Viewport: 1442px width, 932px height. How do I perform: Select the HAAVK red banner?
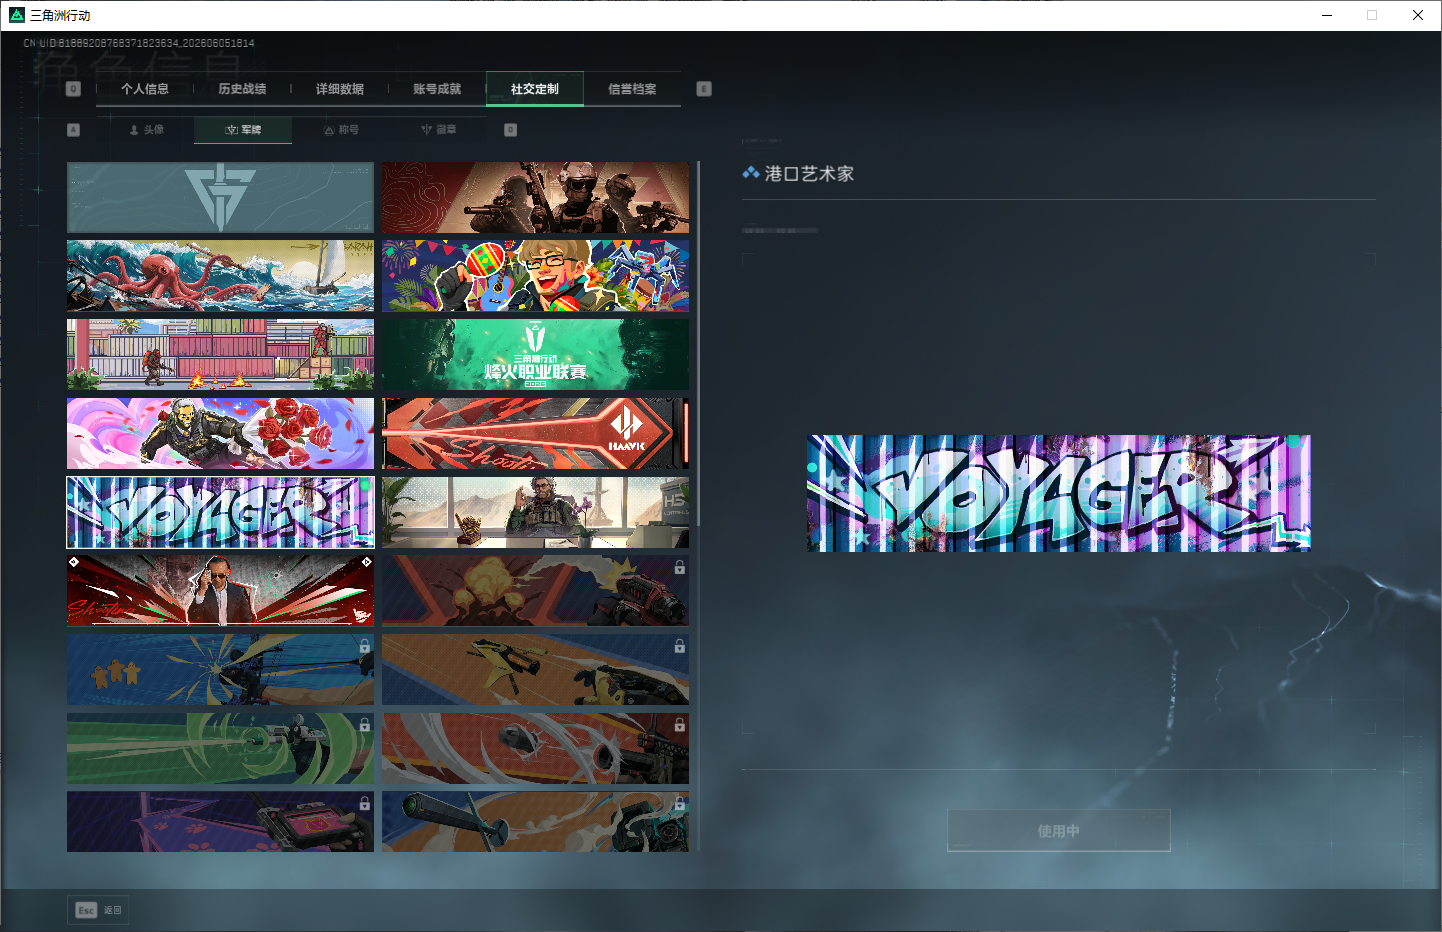(x=535, y=434)
